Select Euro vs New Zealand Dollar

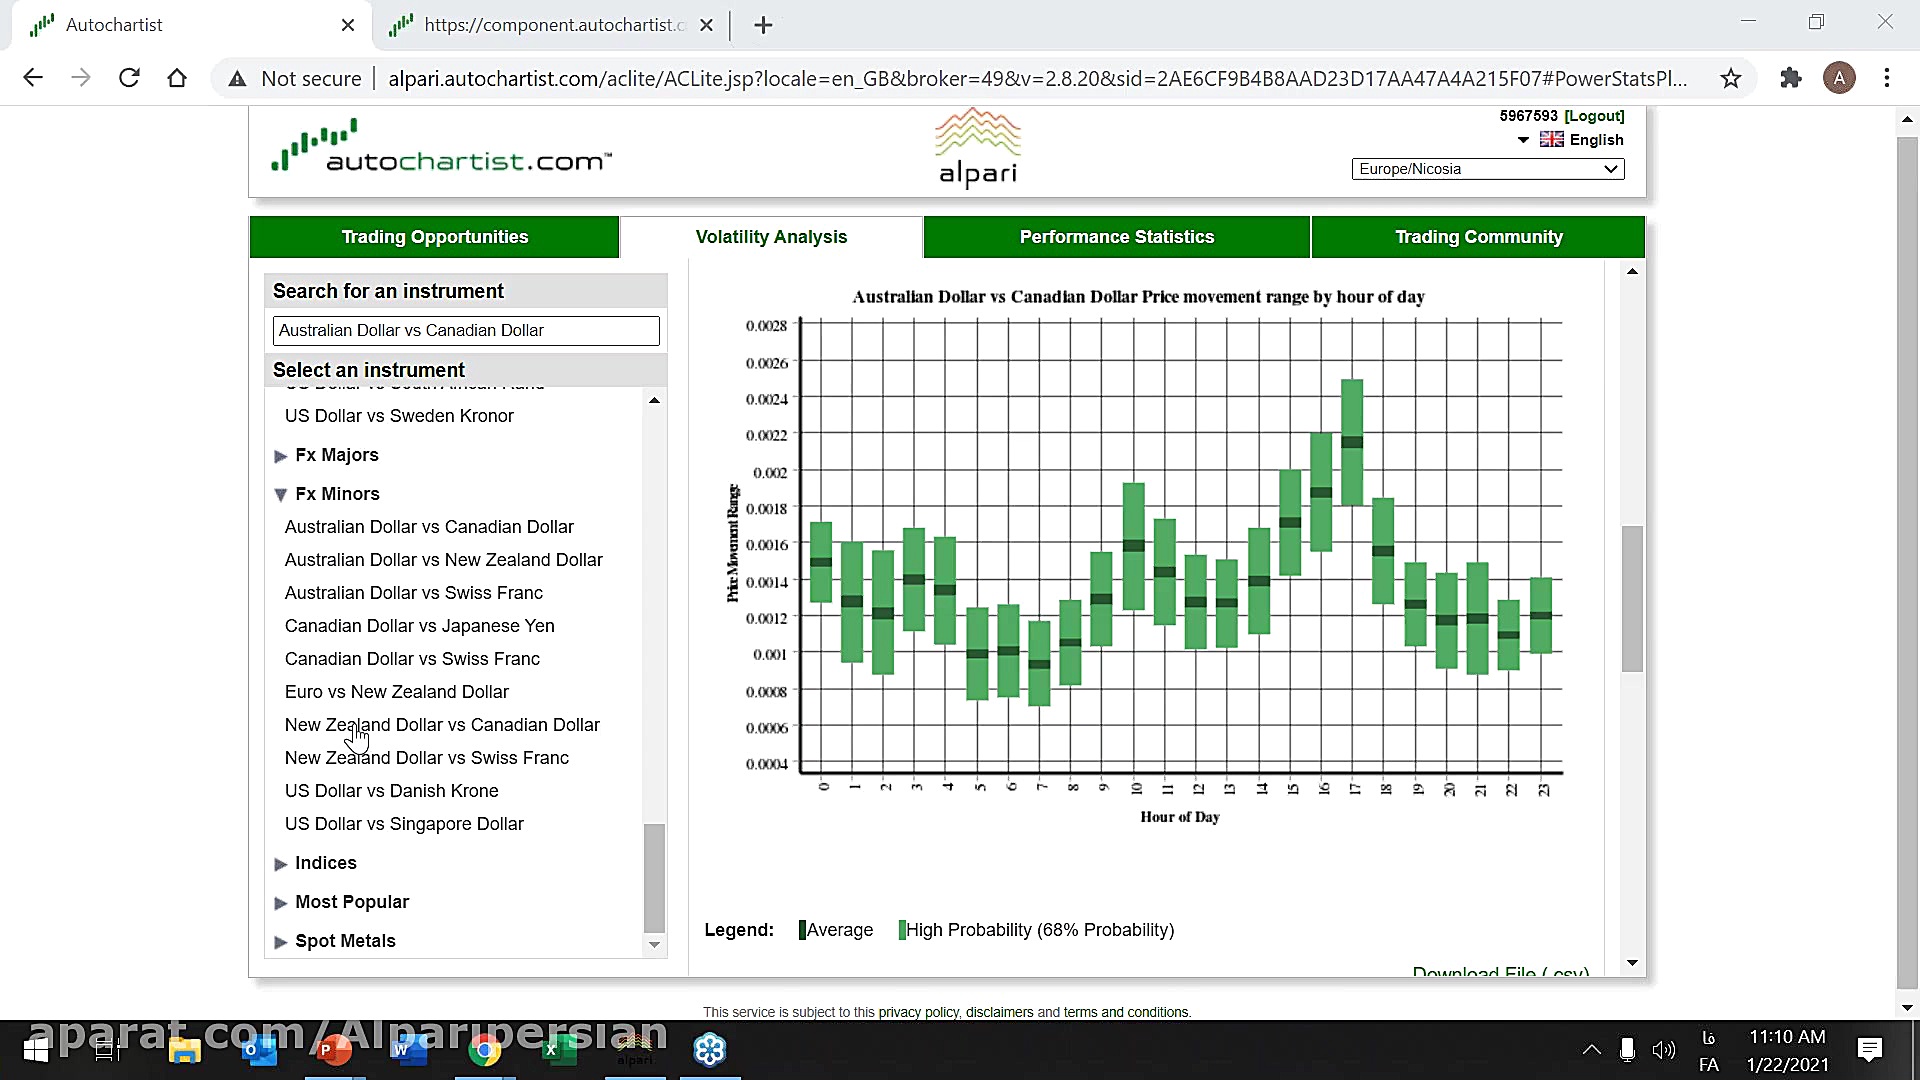coord(396,692)
